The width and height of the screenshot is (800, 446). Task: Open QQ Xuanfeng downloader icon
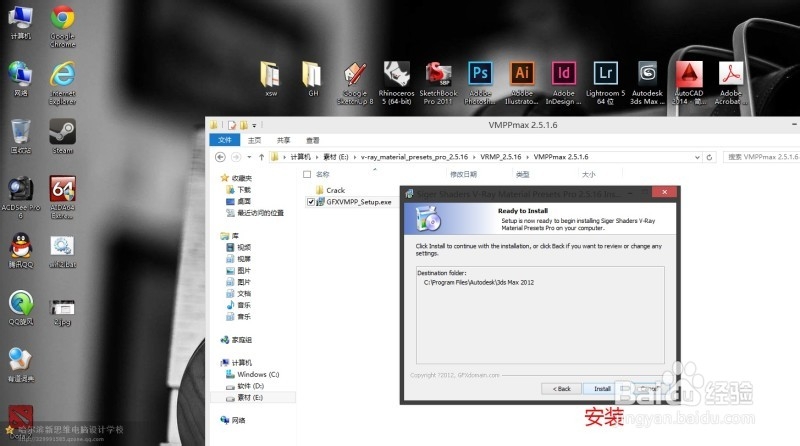[20, 308]
